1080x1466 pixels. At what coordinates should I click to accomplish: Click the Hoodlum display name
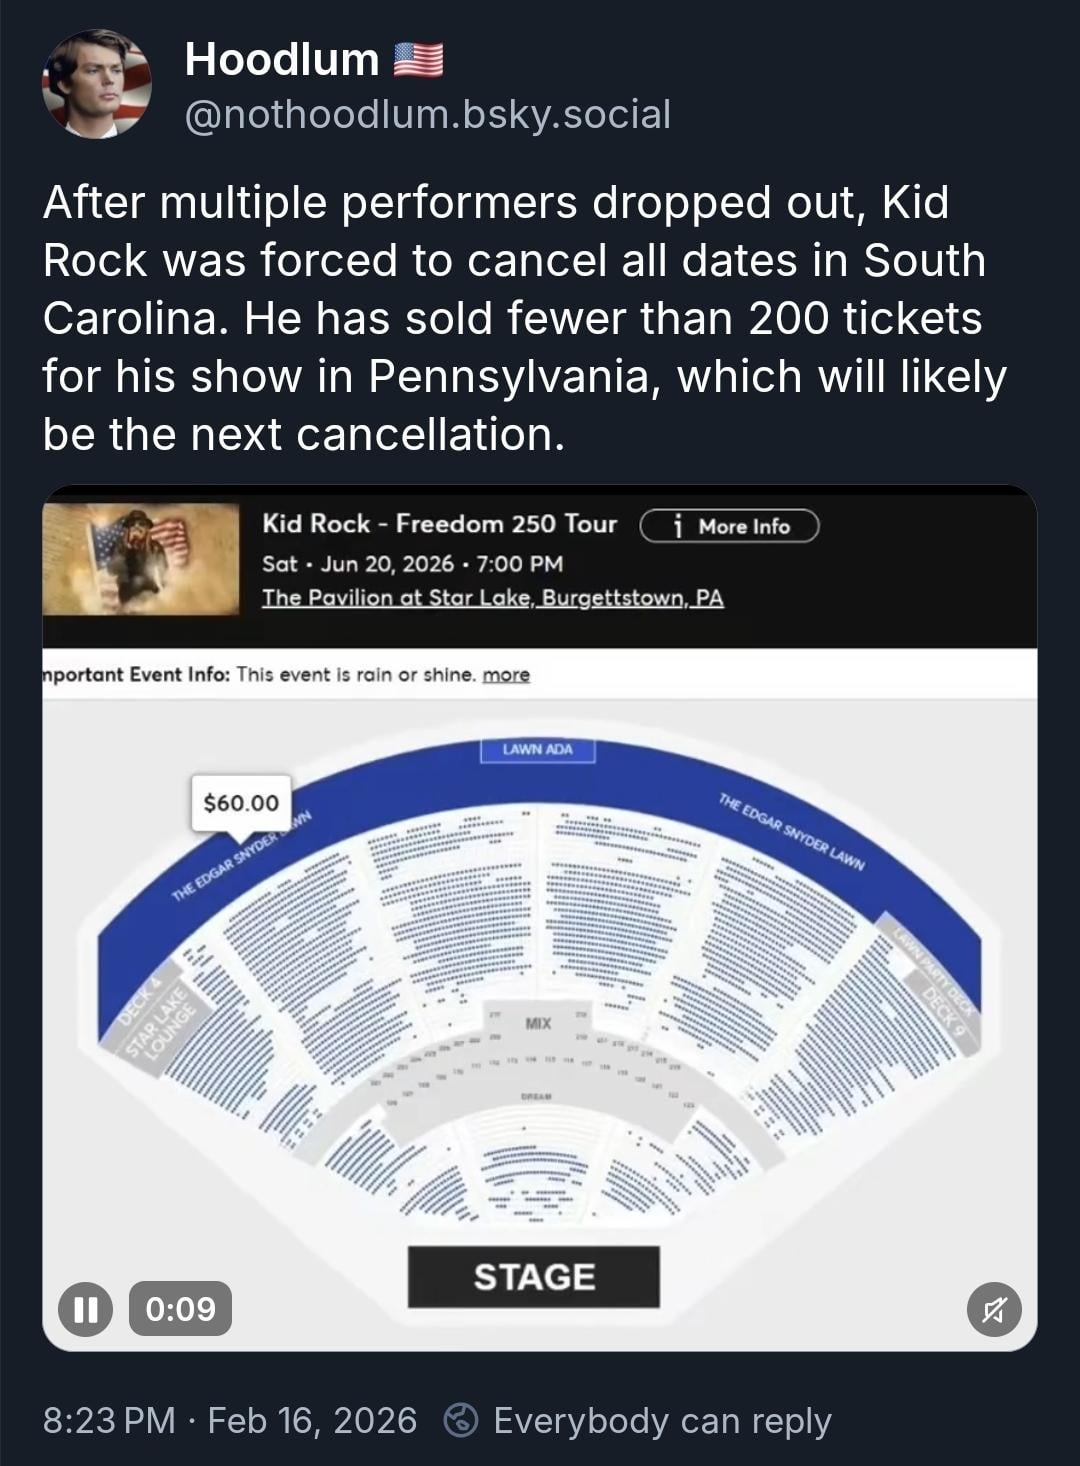click(282, 60)
